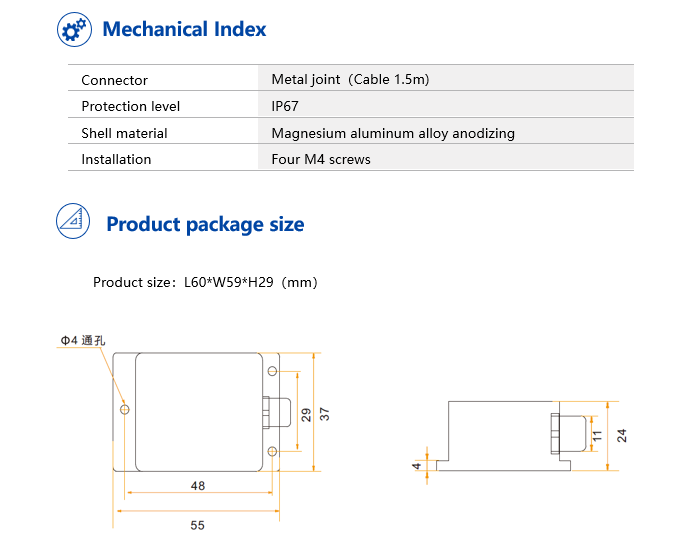Click the Four M4 screws value

click(321, 159)
